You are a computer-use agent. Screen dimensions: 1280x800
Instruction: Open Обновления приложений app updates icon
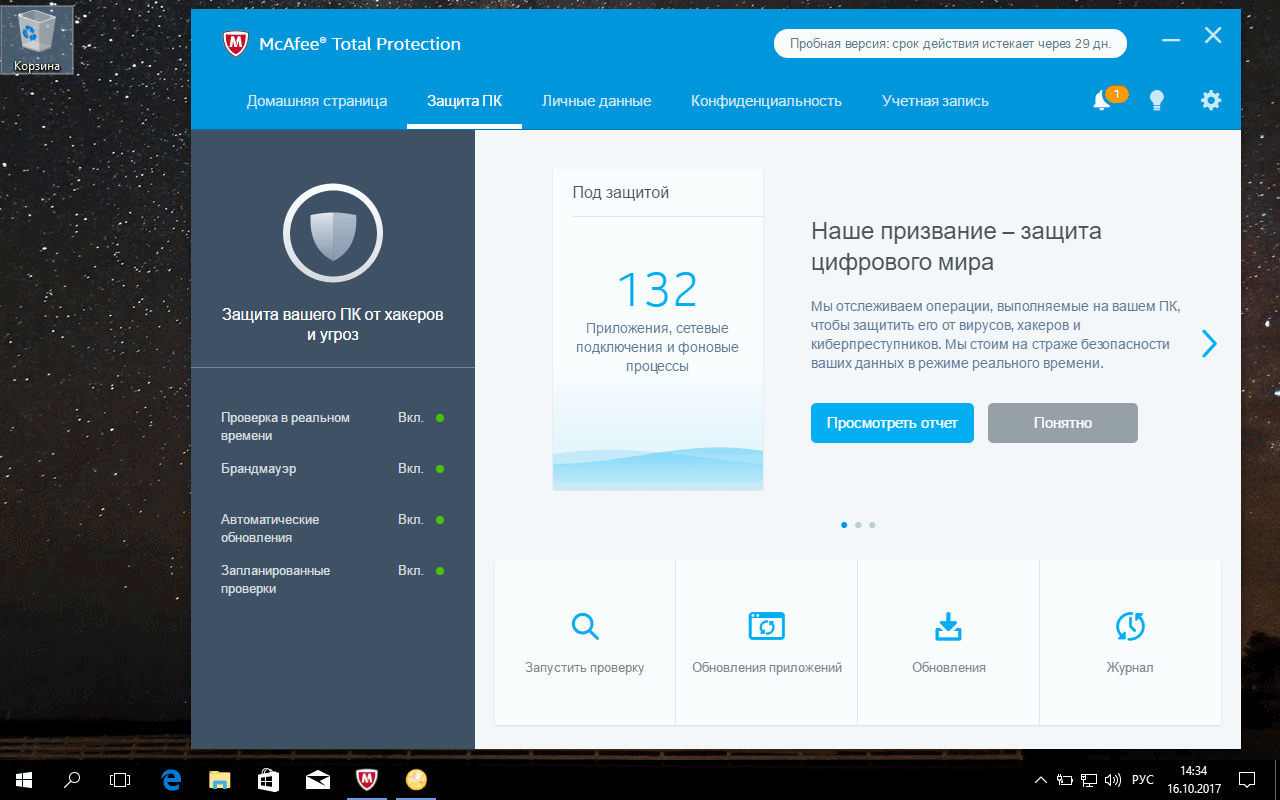(766, 625)
